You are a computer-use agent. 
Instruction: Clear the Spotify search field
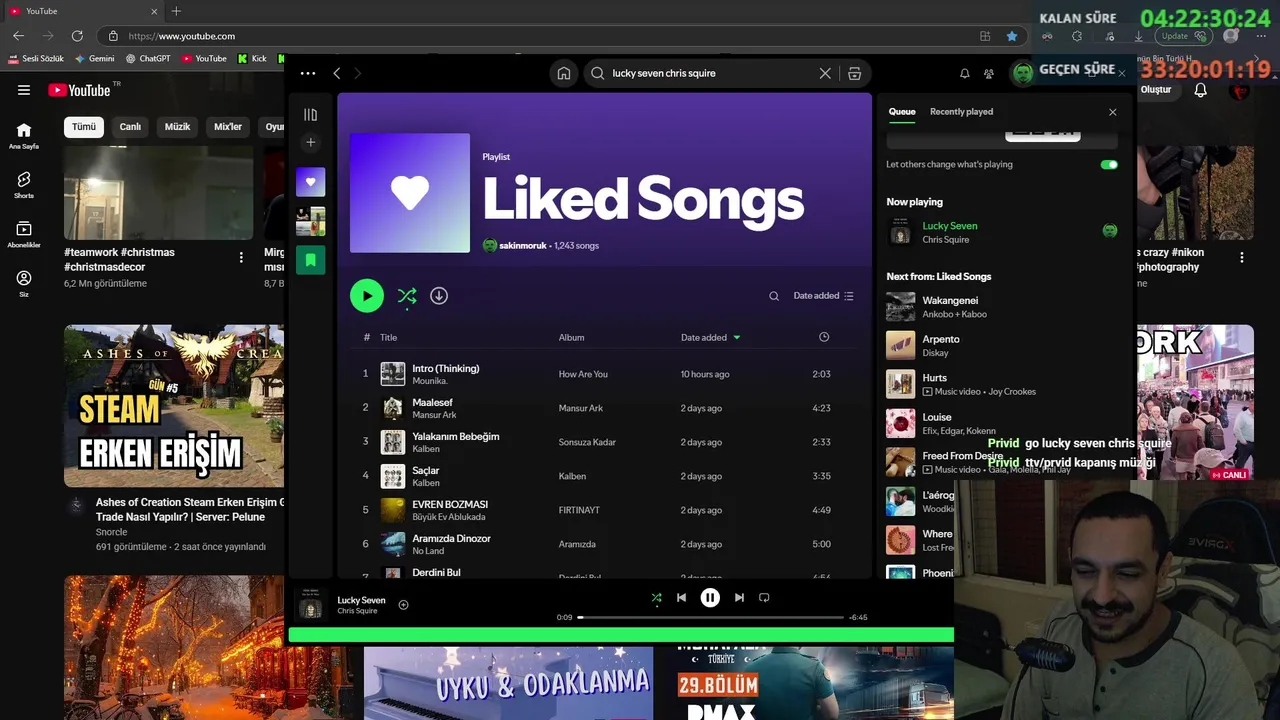point(825,73)
